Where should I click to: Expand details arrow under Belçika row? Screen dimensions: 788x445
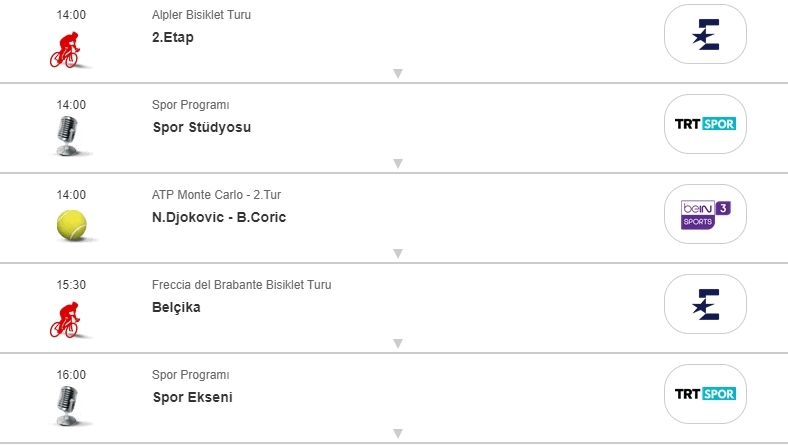[397, 343]
